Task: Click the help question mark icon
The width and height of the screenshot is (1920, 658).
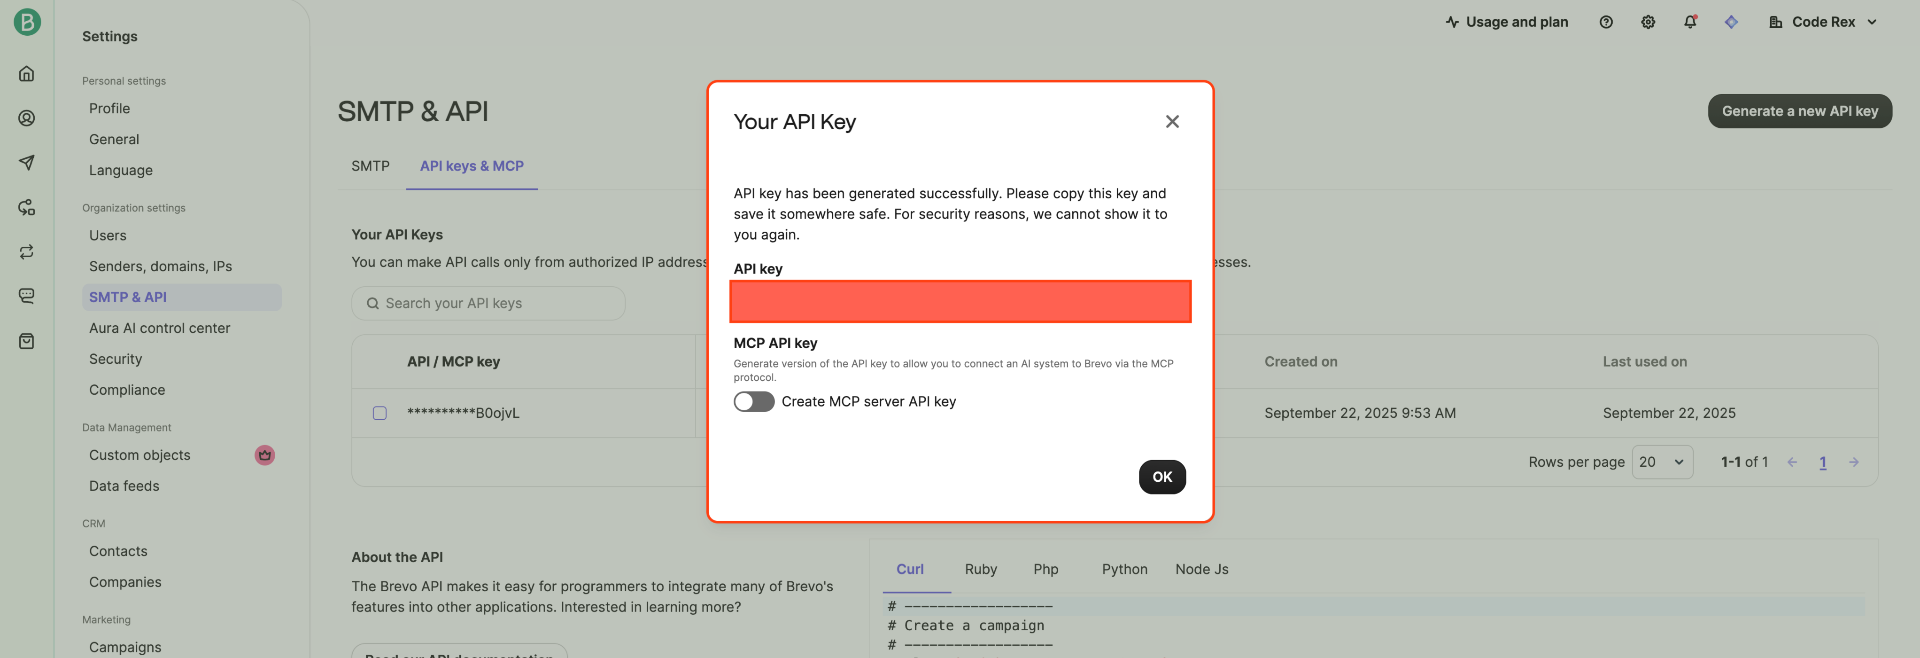Action: (1606, 22)
